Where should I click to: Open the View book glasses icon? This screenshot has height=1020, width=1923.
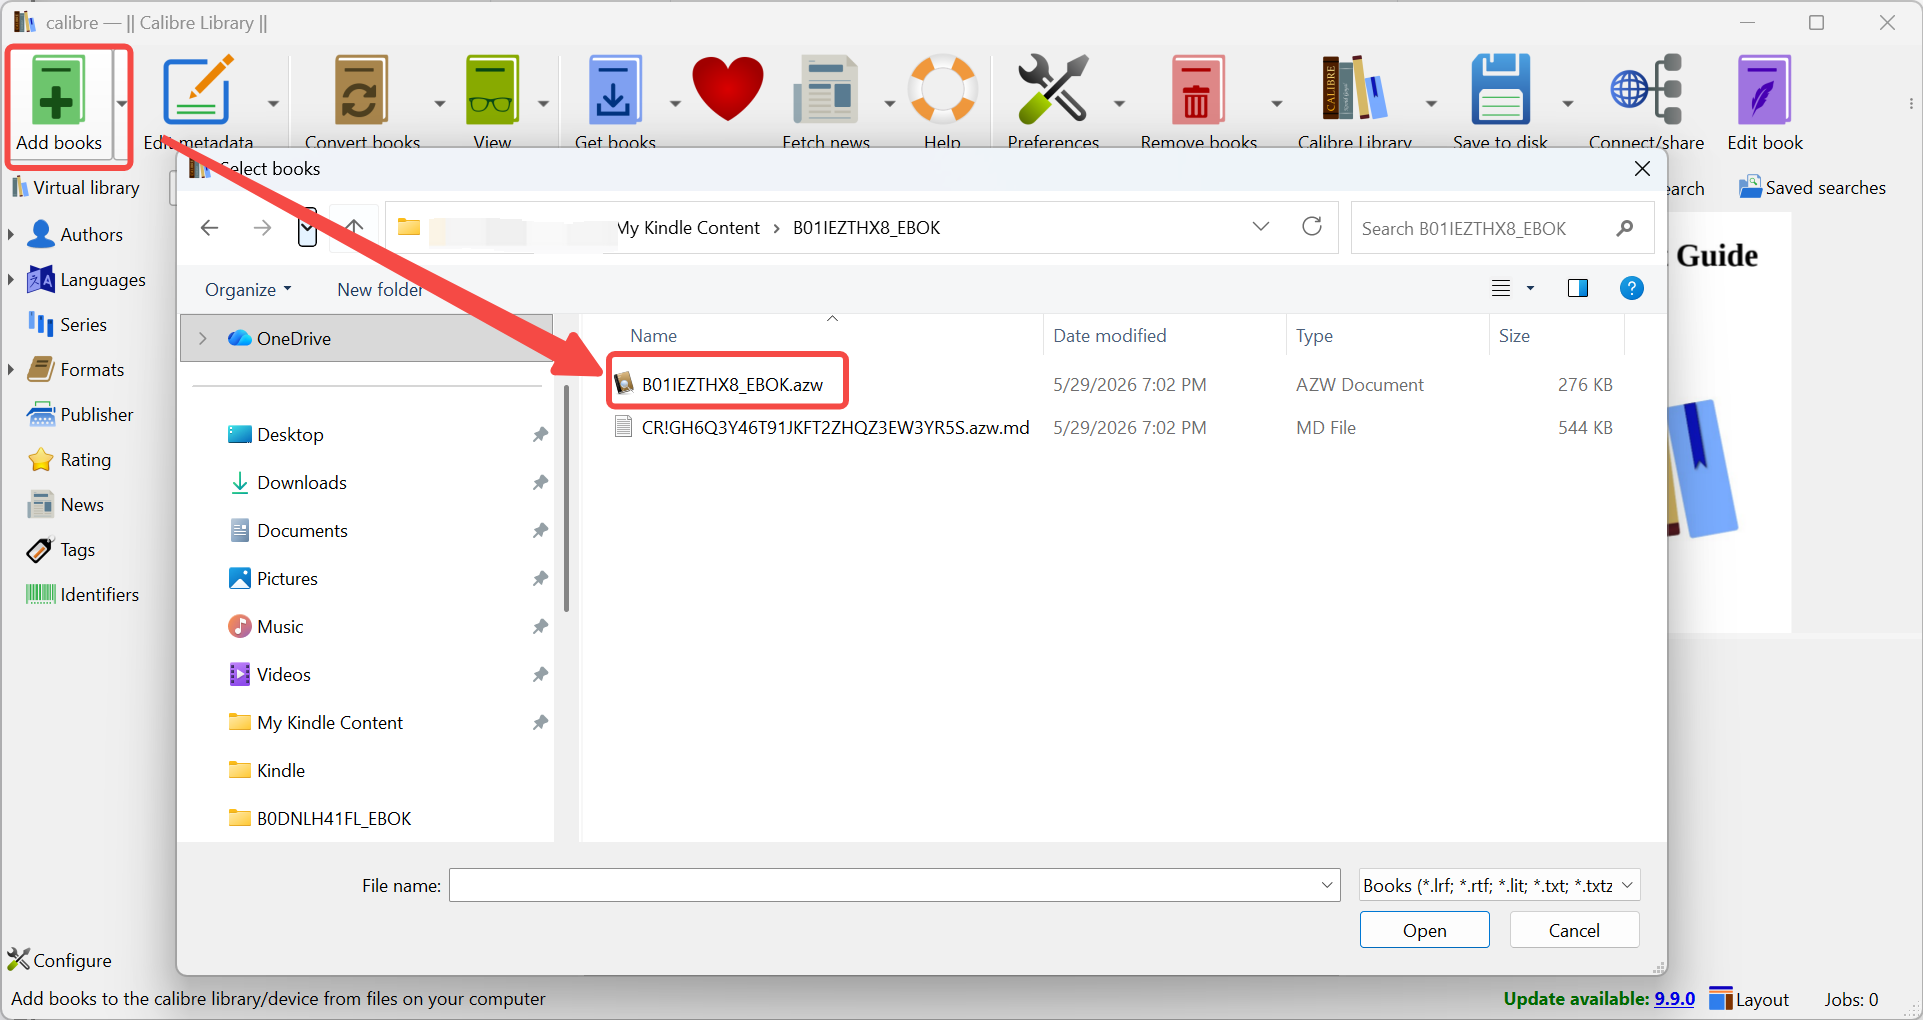(x=492, y=90)
